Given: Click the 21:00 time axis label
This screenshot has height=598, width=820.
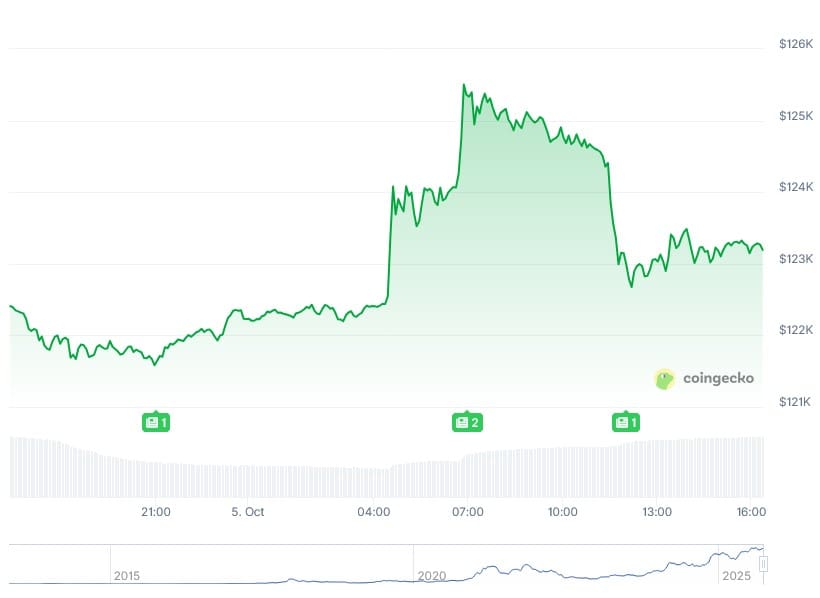Looking at the screenshot, I should pyautogui.click(x=155, y=512).
